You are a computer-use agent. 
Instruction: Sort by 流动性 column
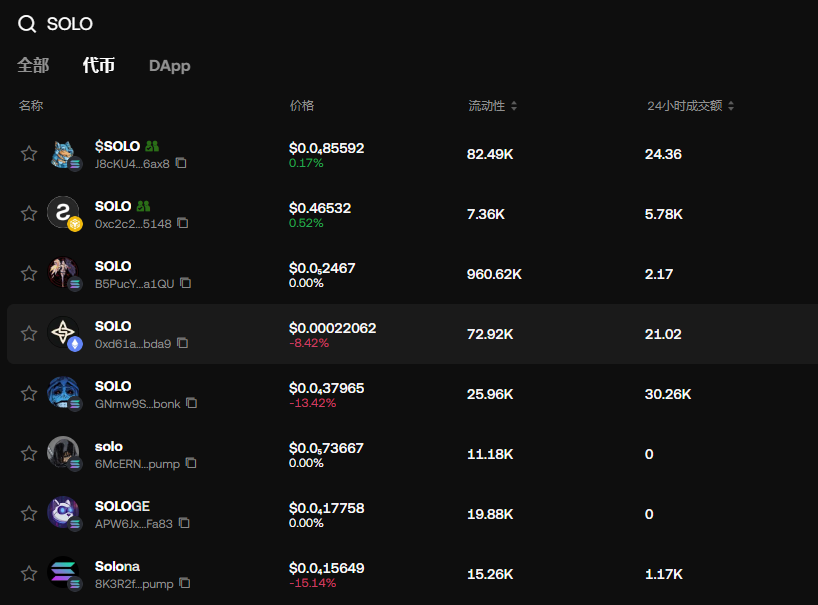click(493, 106)
